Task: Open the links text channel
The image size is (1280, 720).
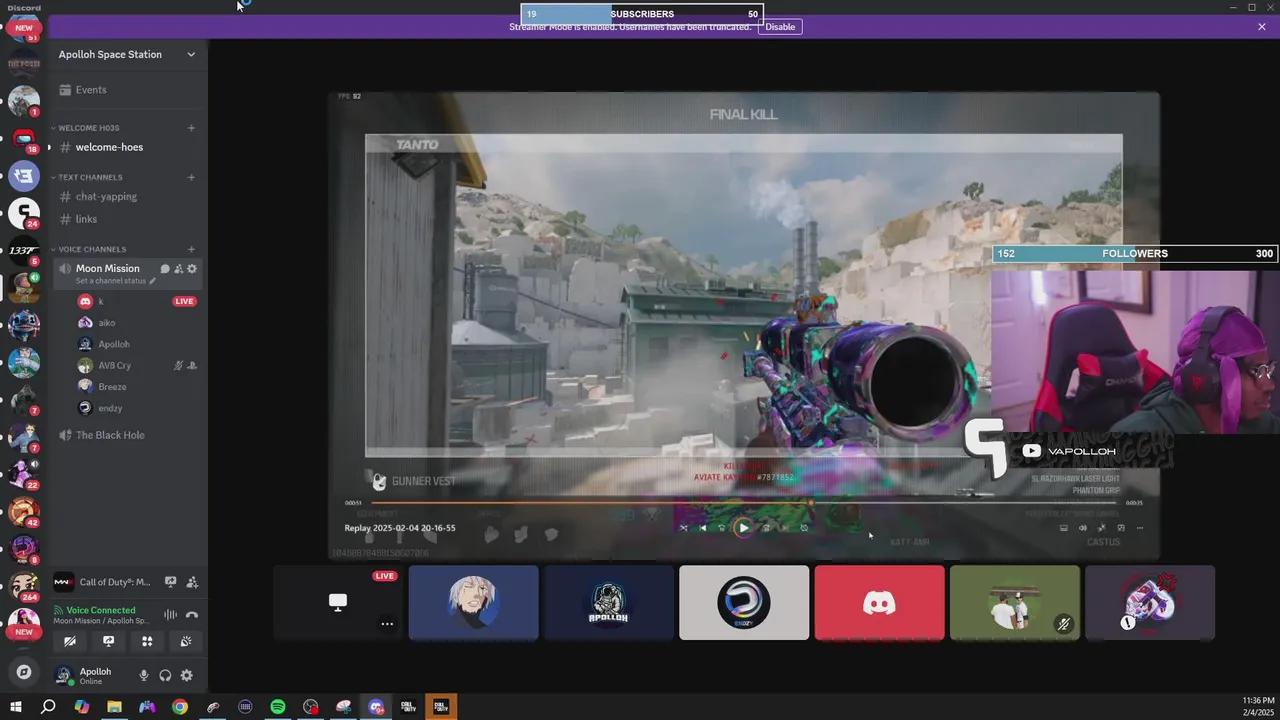Action: tap(128, 219)
